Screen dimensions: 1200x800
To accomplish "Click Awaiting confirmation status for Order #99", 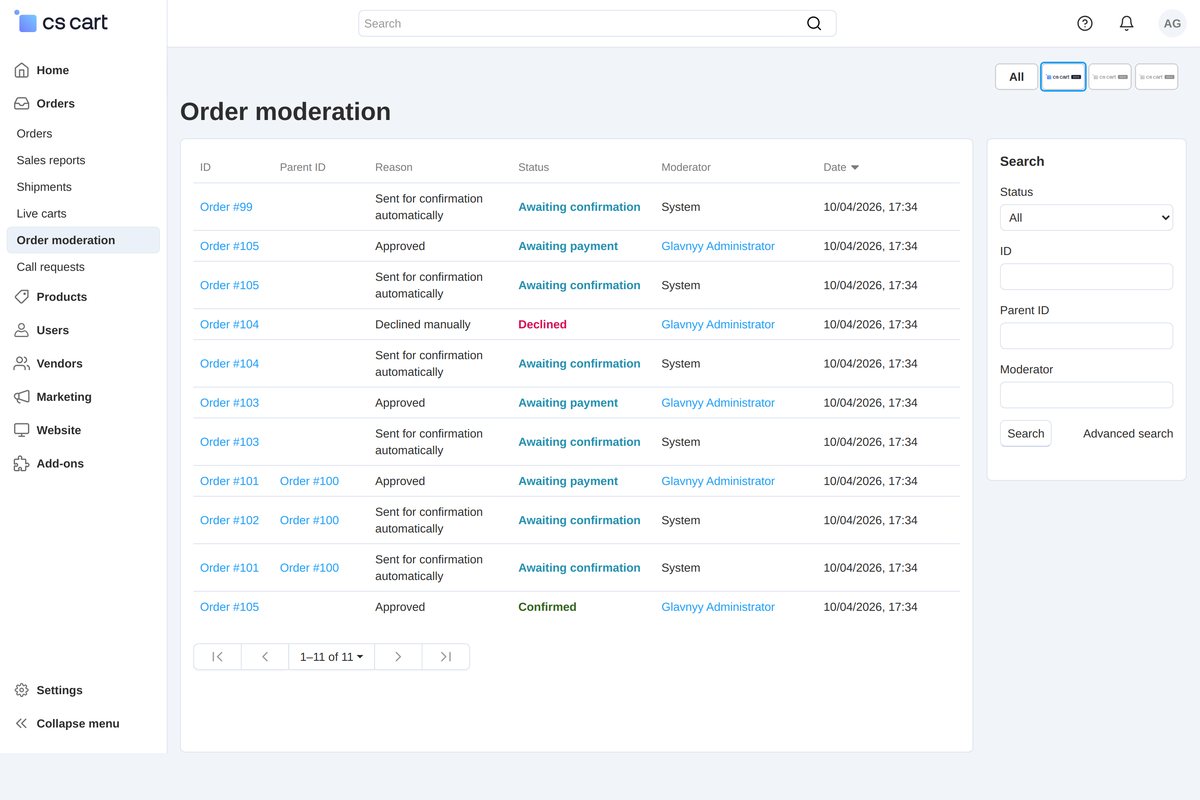I will pyautogui.click(x=579, y=207).
